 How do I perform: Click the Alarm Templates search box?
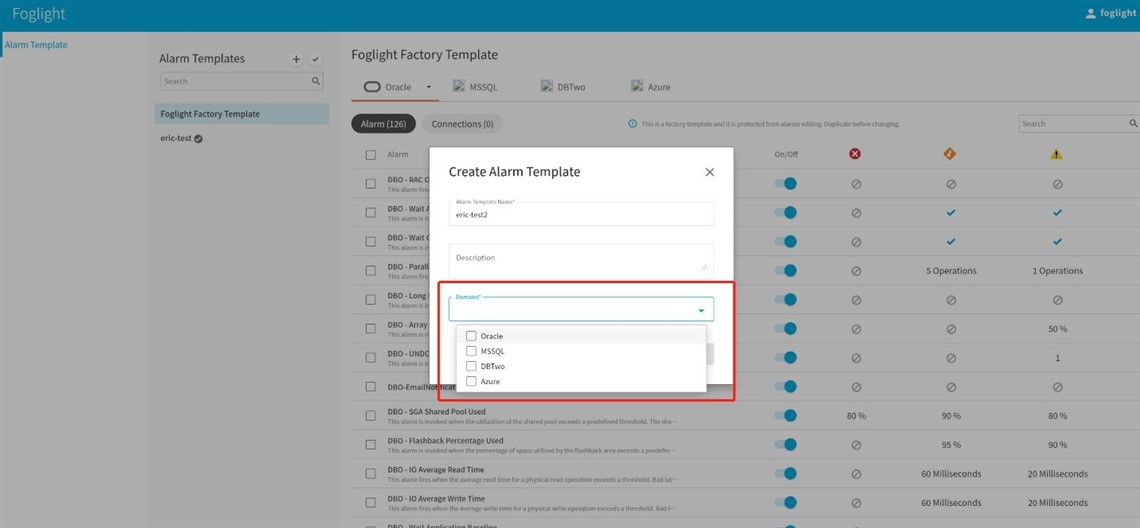tap(241, 81)
